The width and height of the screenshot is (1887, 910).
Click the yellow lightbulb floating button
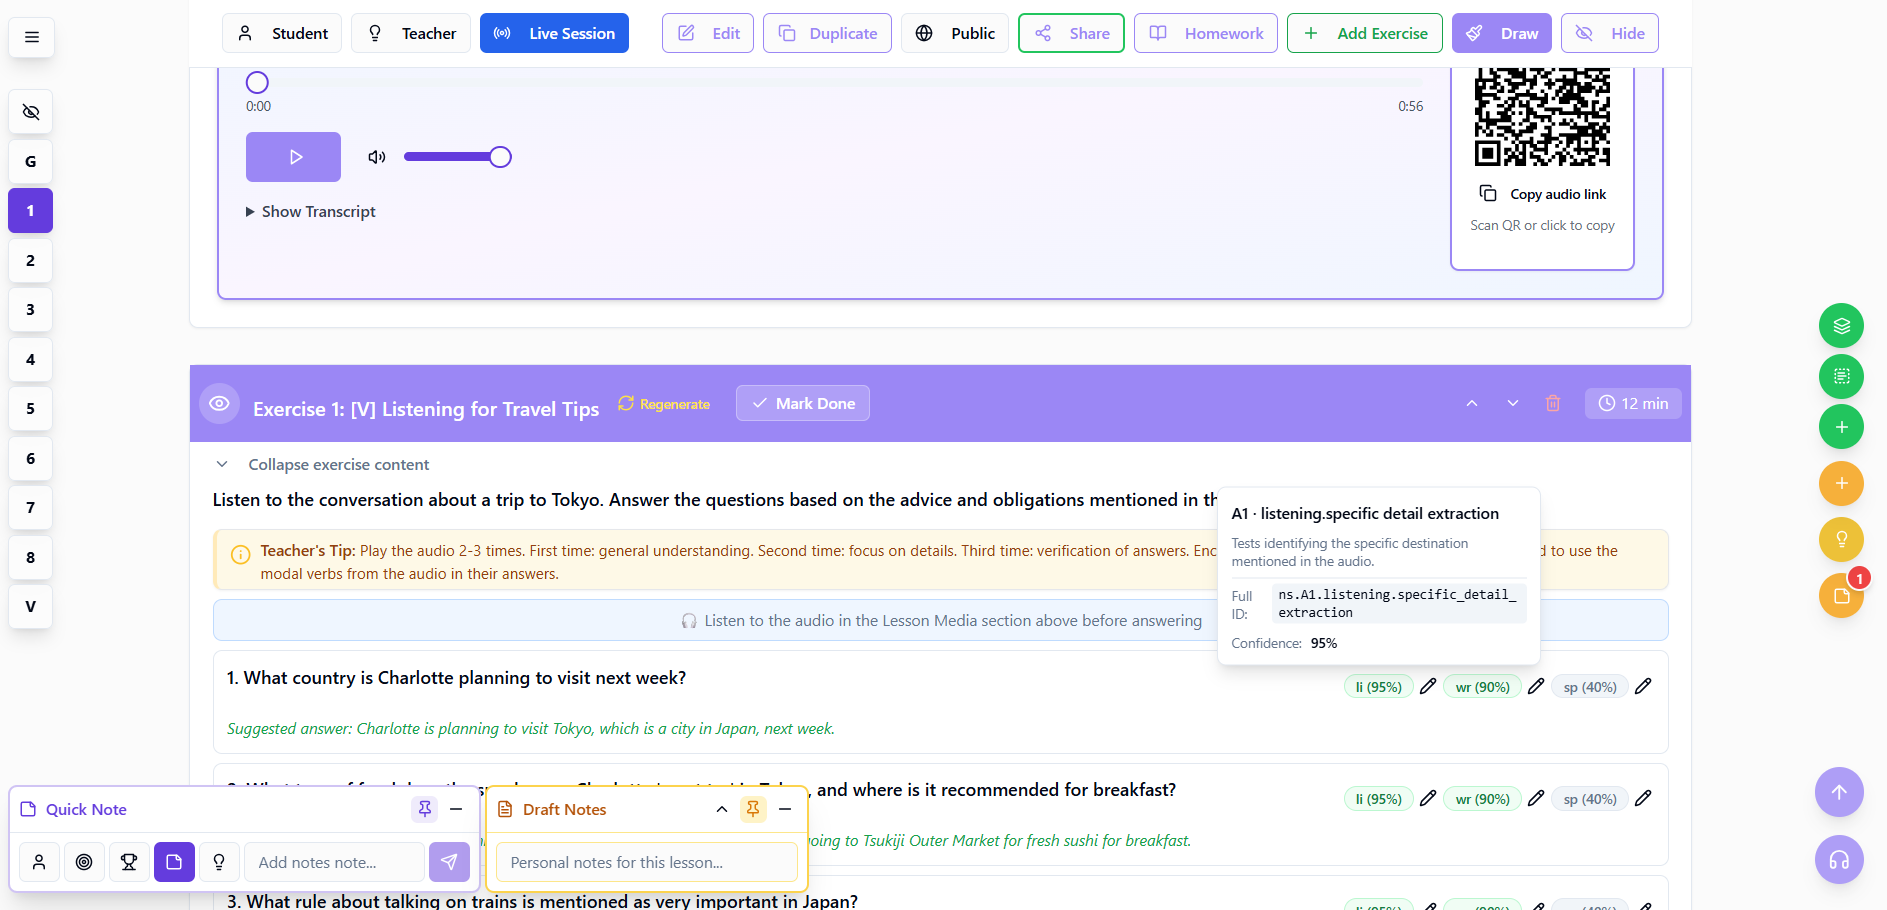1841,540
